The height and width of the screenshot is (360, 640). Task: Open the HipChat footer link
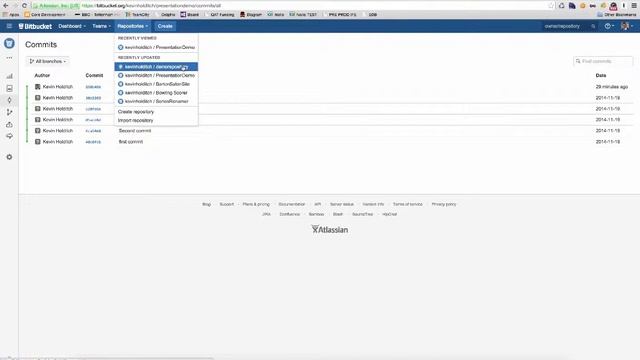[x=389, y=214]
